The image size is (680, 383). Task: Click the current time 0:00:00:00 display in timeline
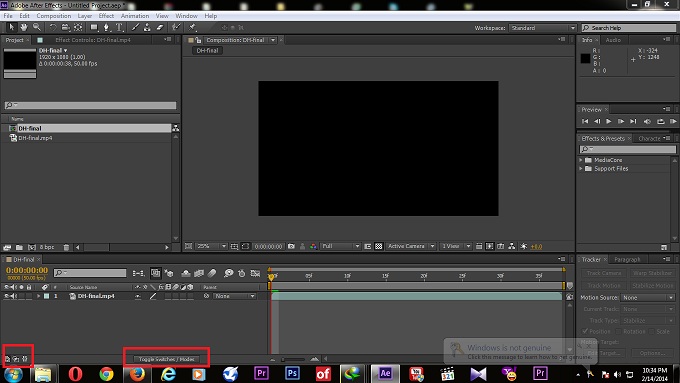coord(27,270)
